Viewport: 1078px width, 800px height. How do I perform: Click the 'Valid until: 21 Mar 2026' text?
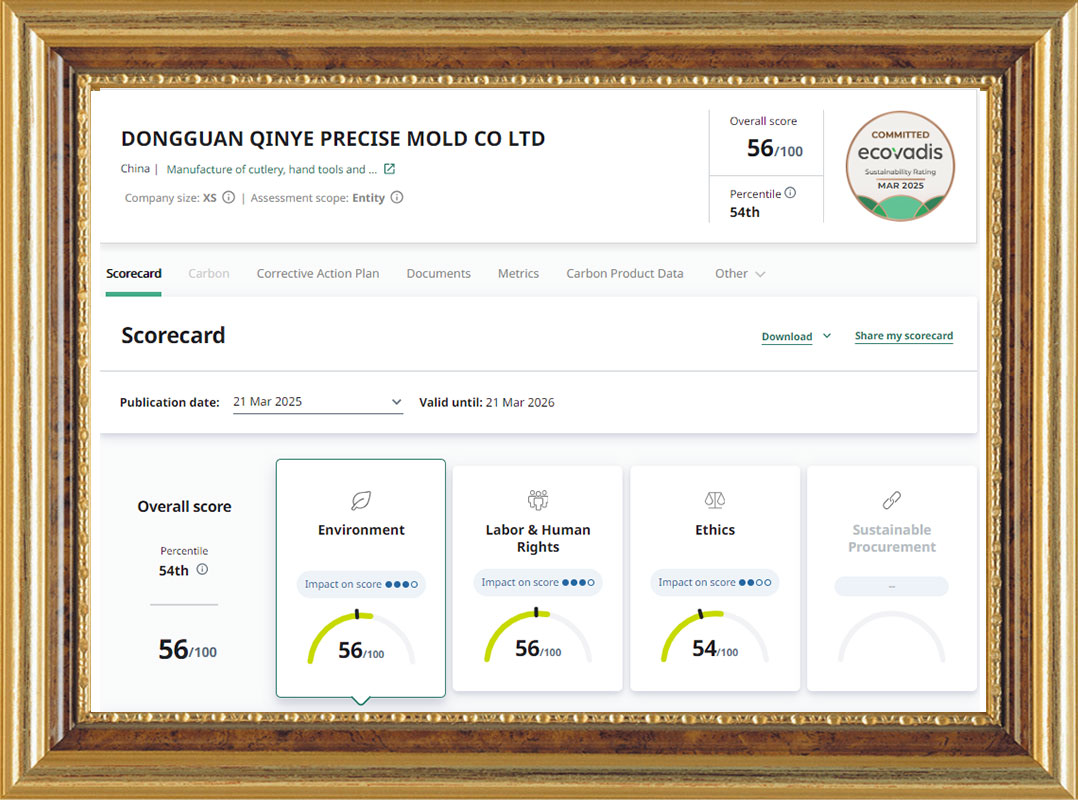click(x=487, y=402)
